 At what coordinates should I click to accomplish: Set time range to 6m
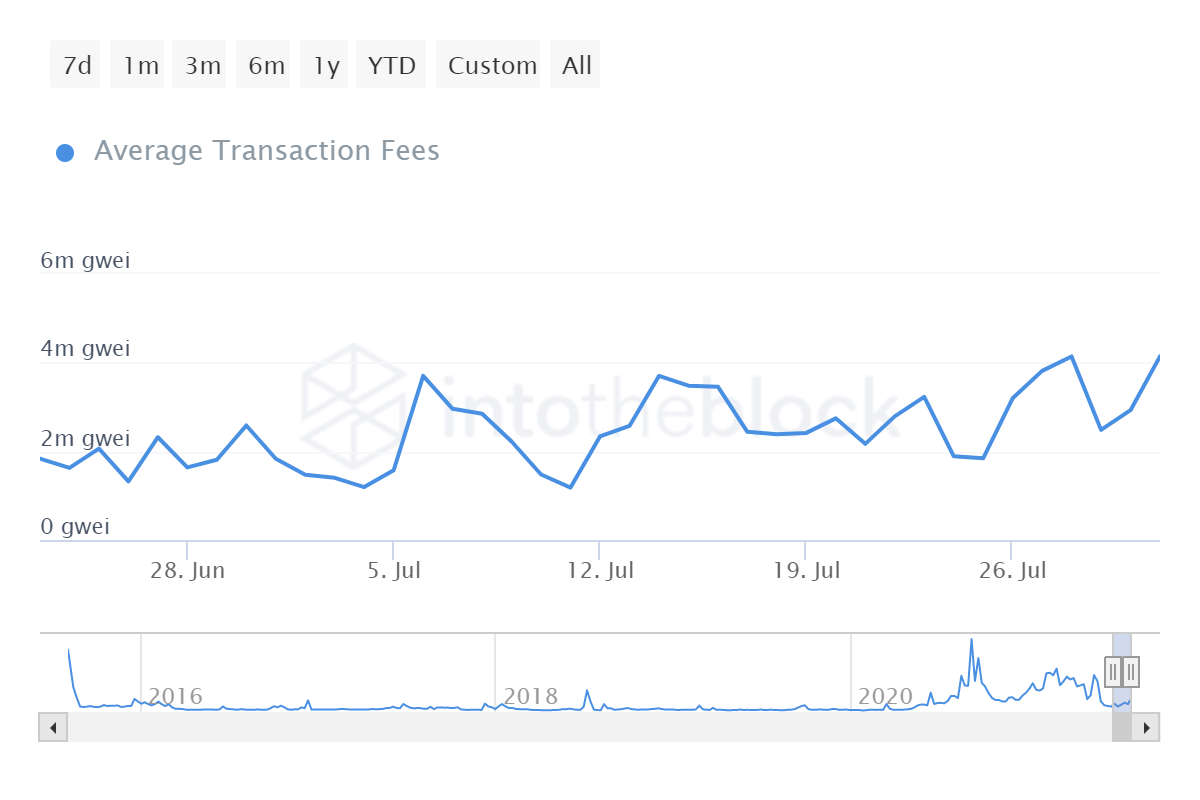[265, 66]
